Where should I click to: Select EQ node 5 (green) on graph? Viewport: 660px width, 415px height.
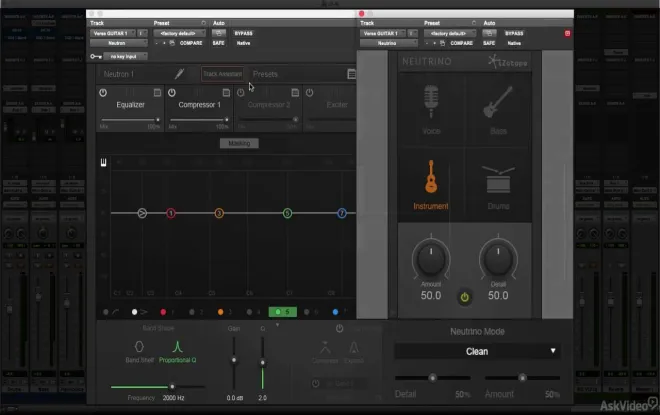click(287, 213)
